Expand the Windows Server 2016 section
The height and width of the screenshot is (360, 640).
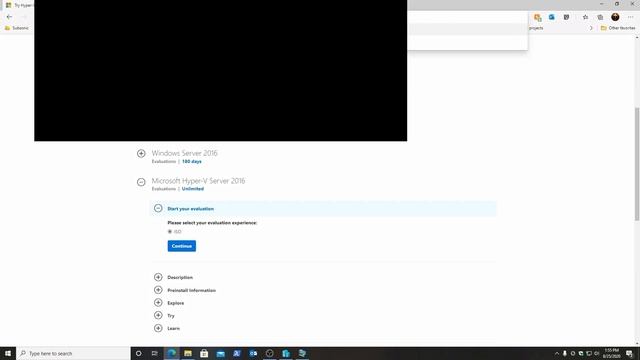coord(141,153)
